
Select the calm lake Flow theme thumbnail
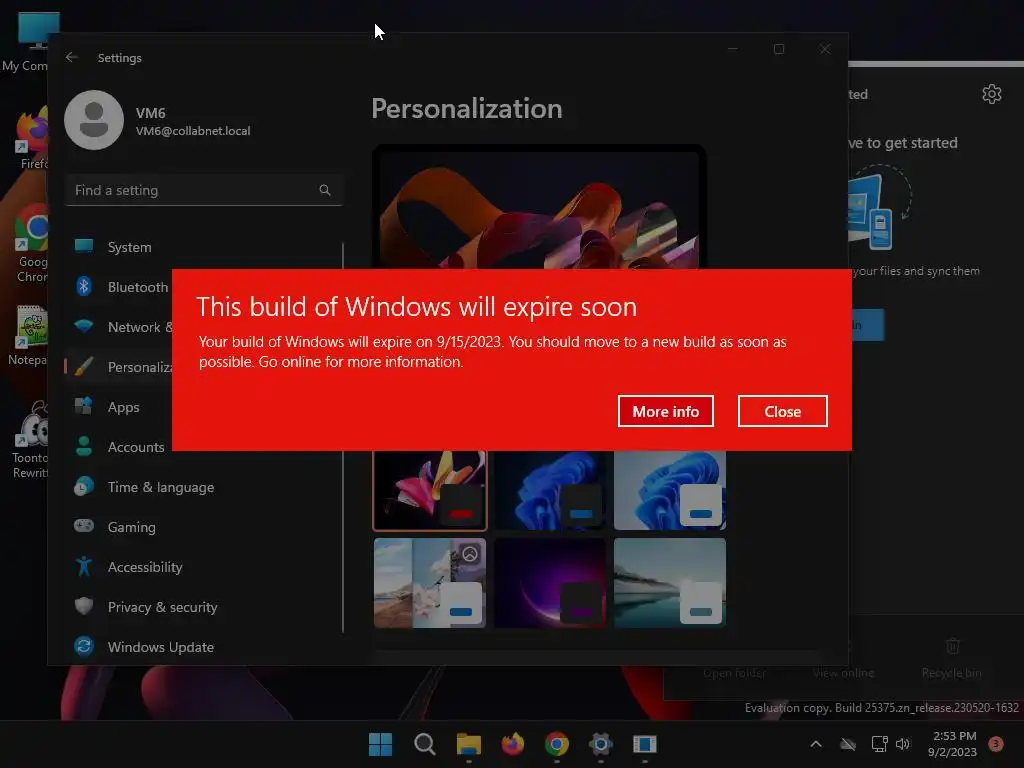[670, 583]
